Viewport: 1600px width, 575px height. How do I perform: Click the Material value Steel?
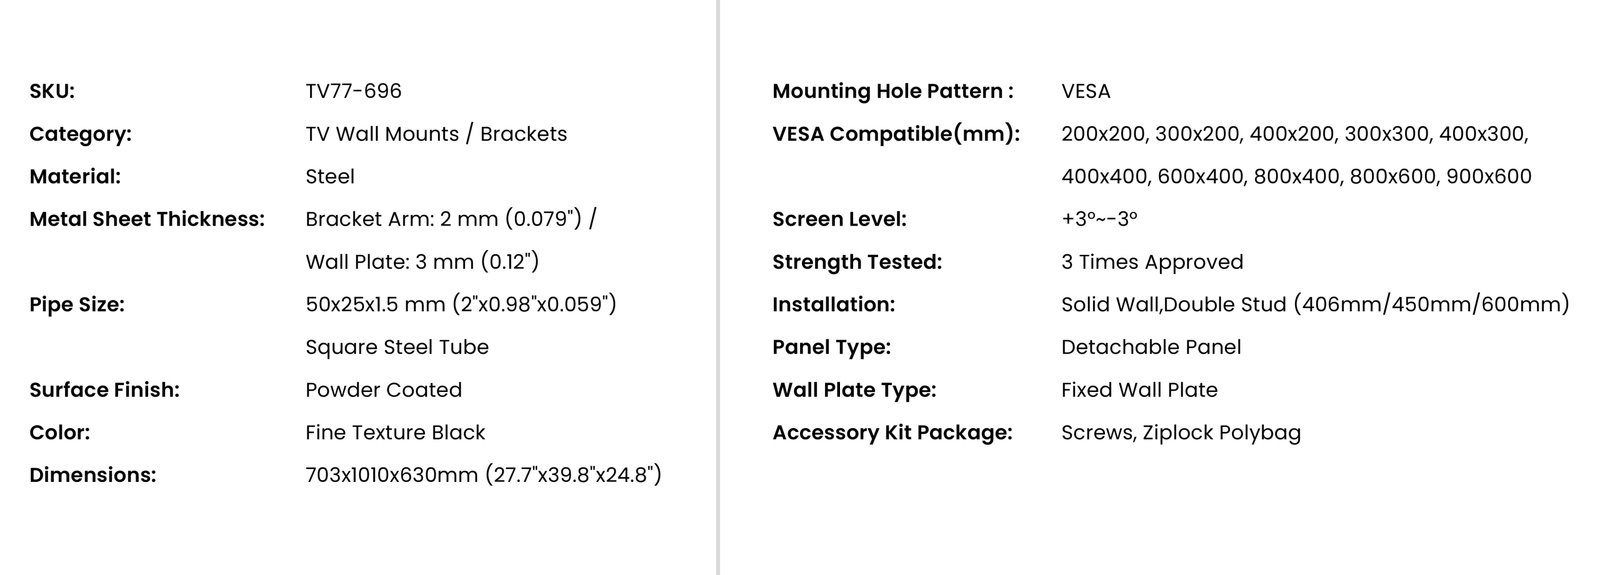[x=330, y=177]
